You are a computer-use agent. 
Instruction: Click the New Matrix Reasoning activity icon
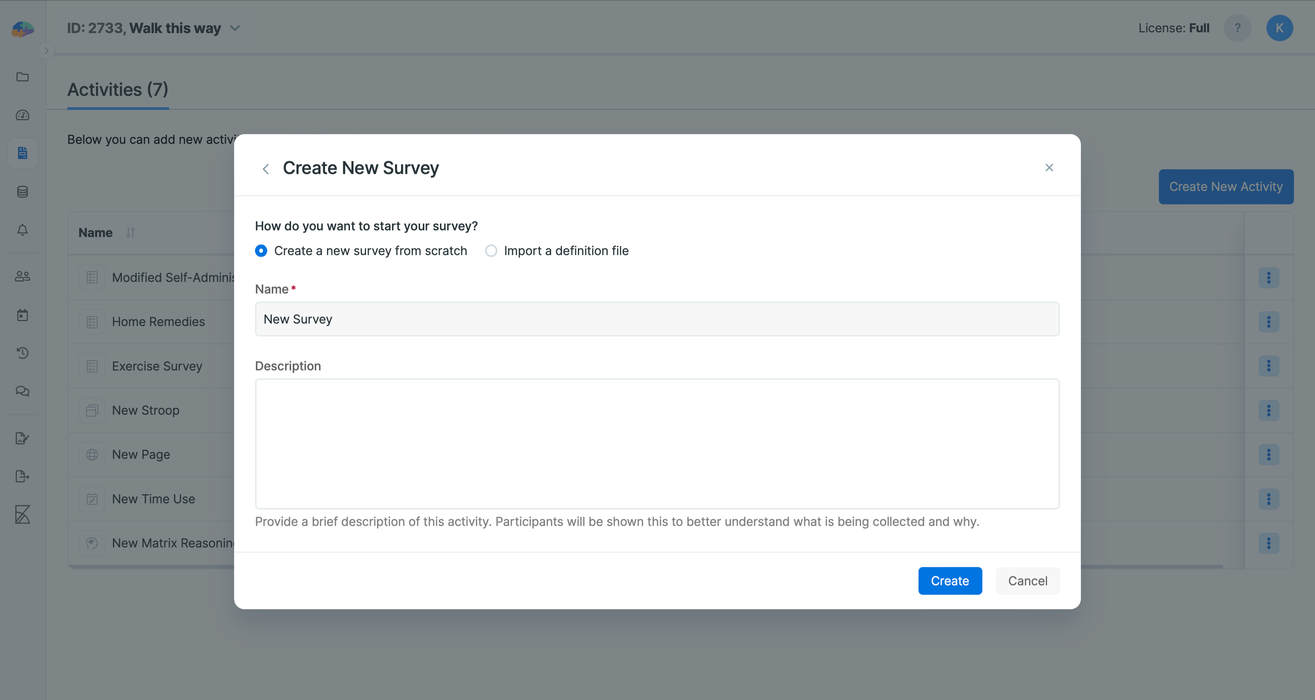point(91,543)
